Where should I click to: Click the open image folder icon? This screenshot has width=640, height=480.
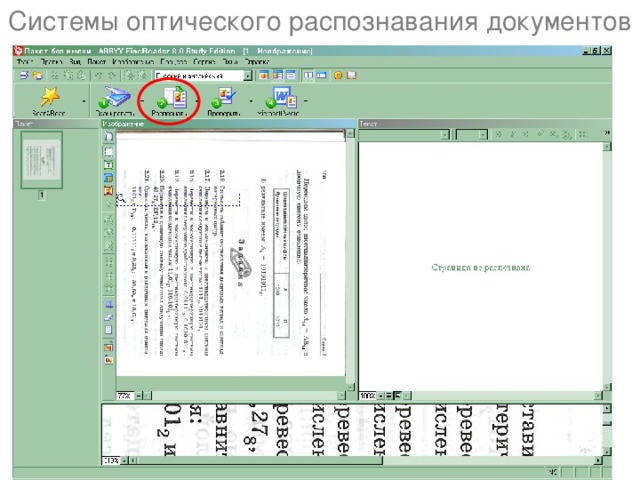pyautogui.click(x=38, y=76)
